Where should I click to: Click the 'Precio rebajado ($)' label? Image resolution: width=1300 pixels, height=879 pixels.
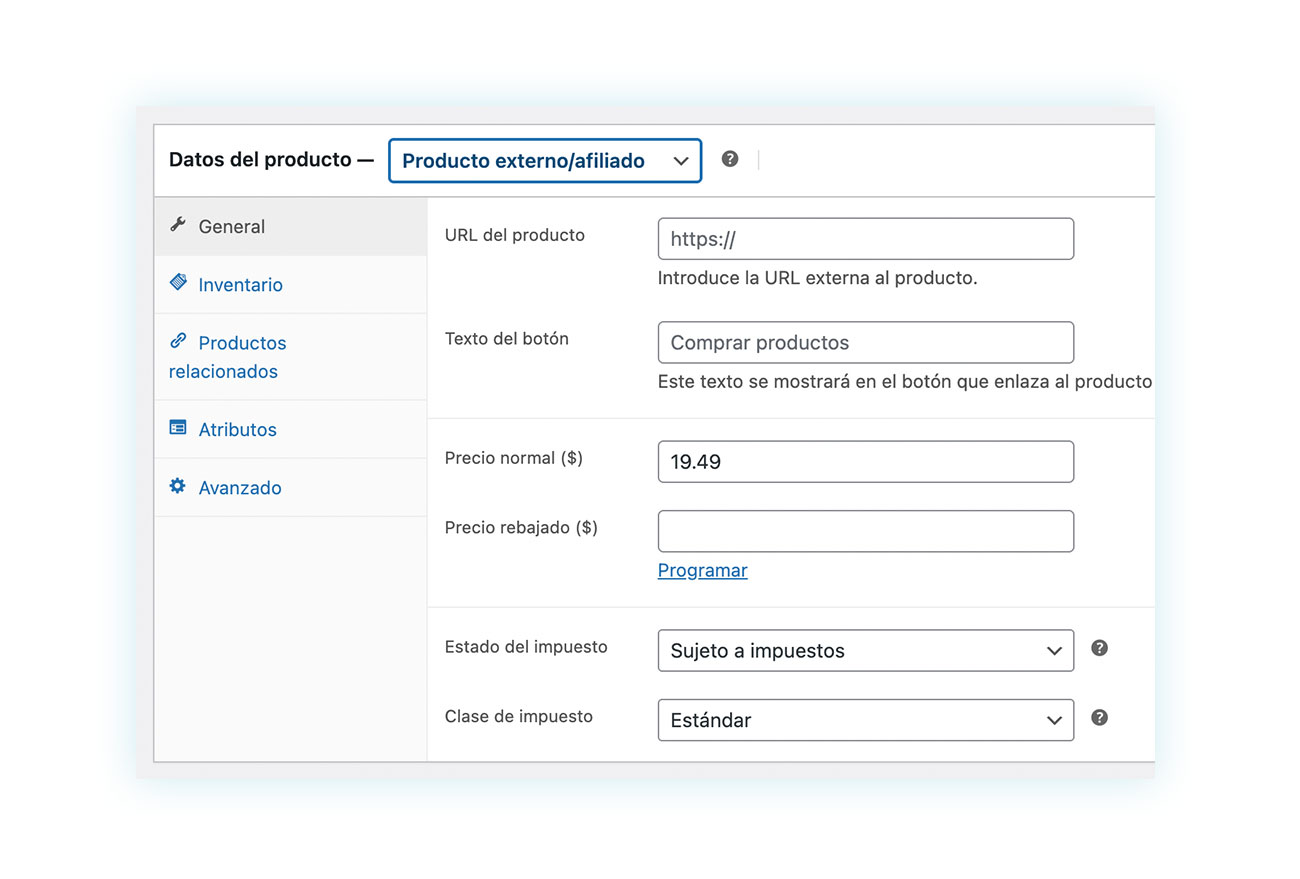(x=521, y=527)
